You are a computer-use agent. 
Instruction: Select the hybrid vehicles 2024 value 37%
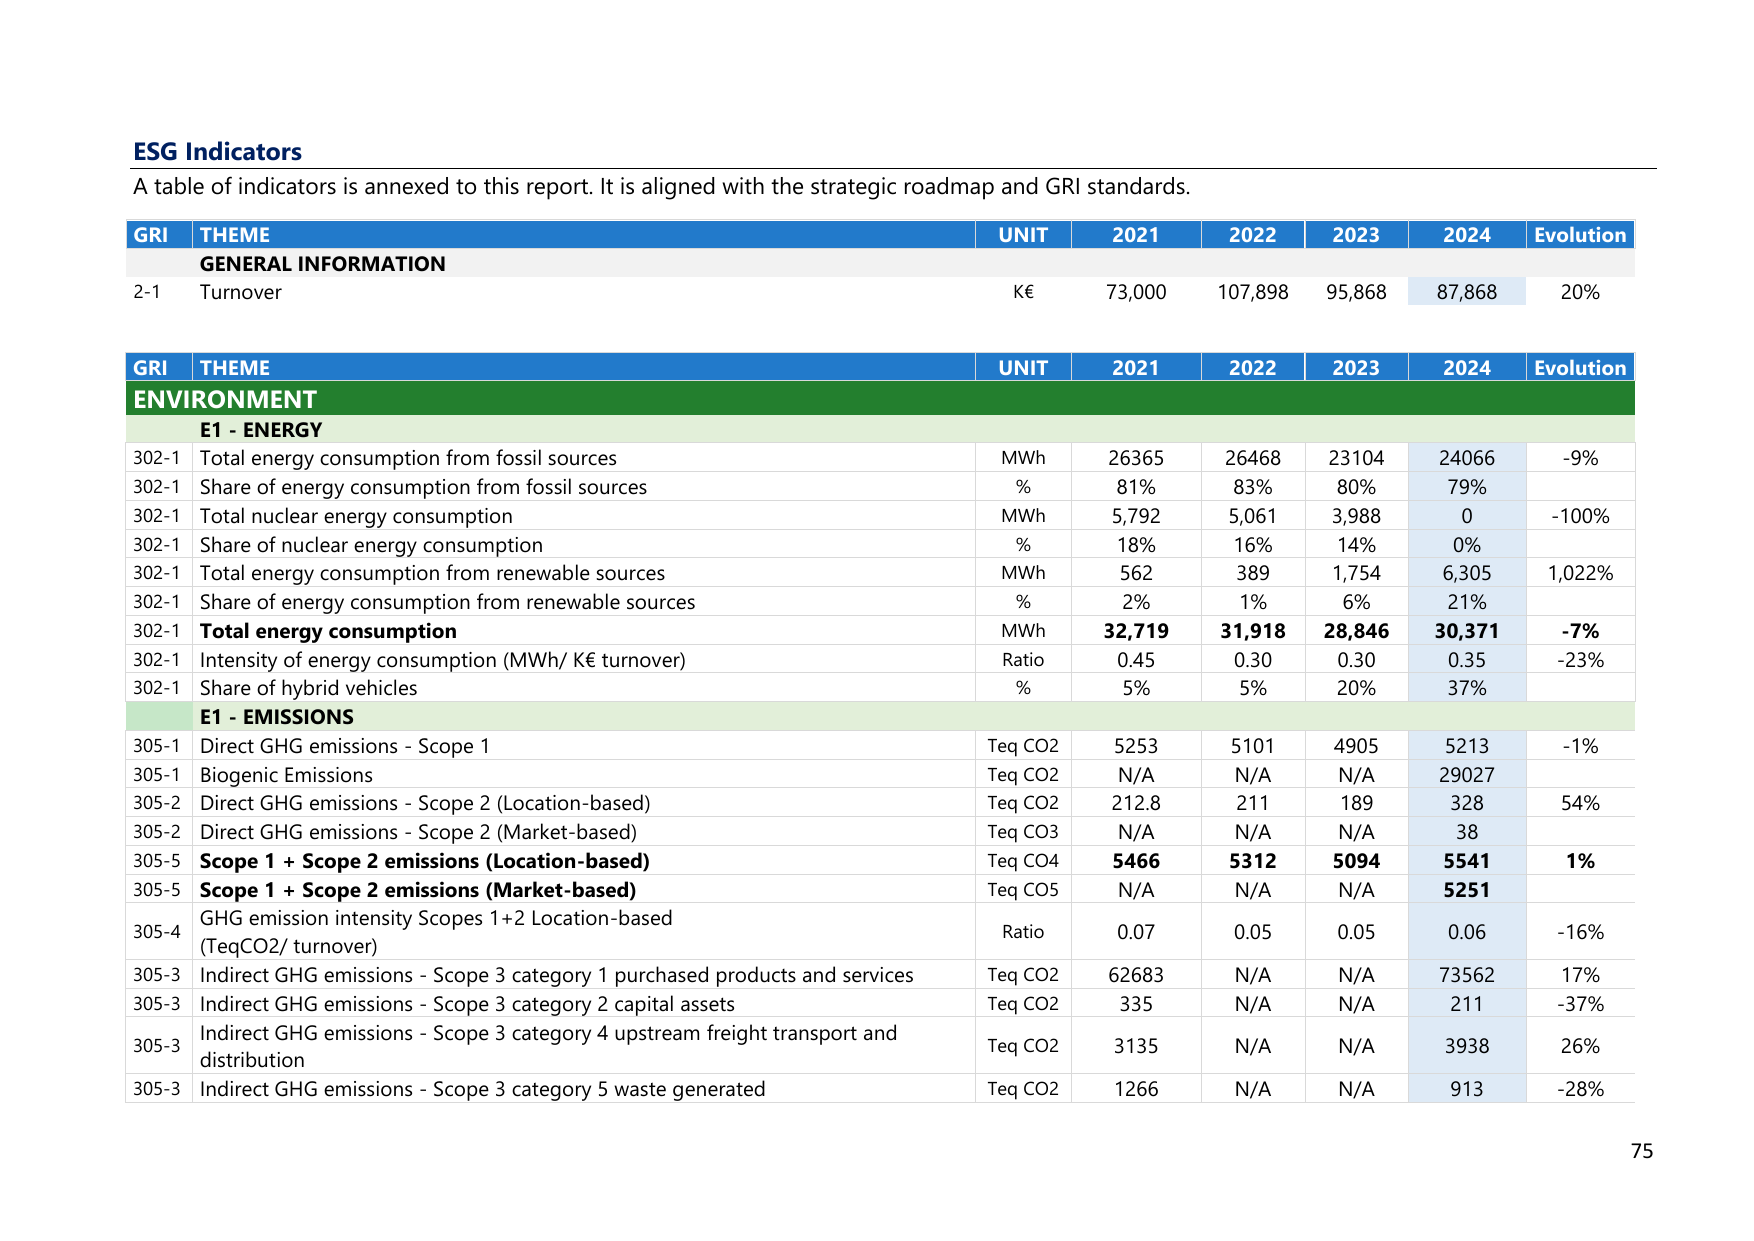coord(1466,688)
